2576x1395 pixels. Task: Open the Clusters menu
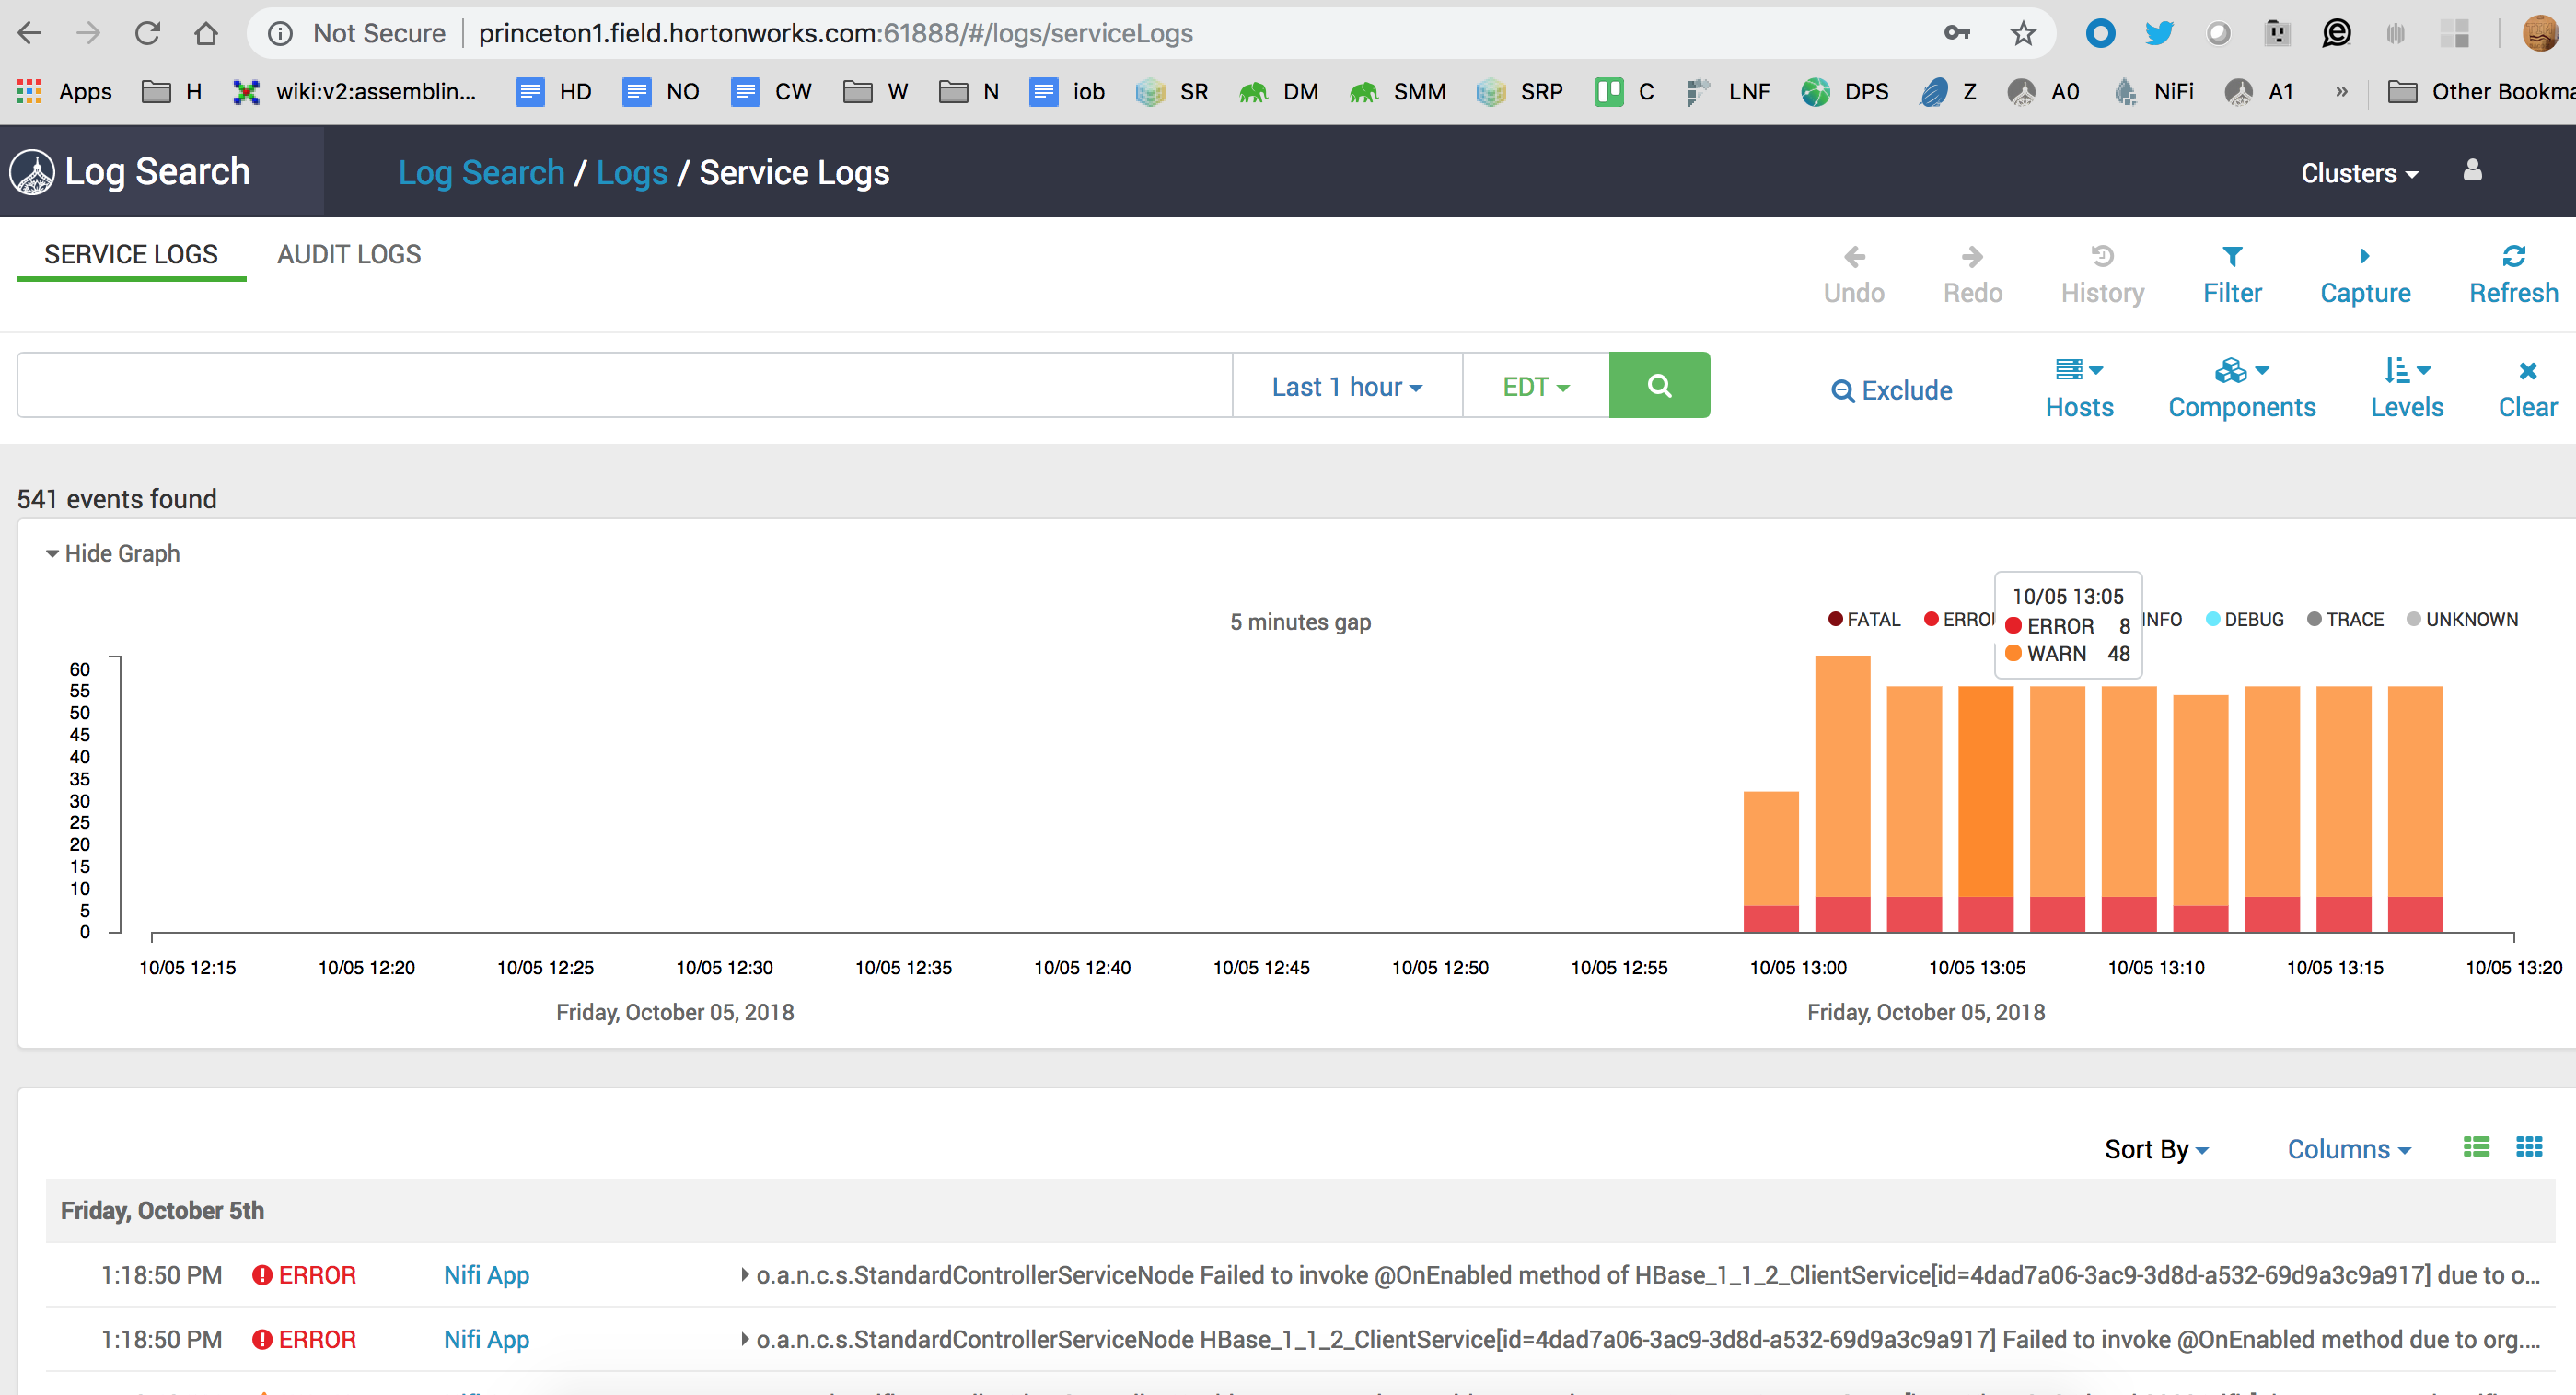pyautogui.click(x=2358, y=173)
